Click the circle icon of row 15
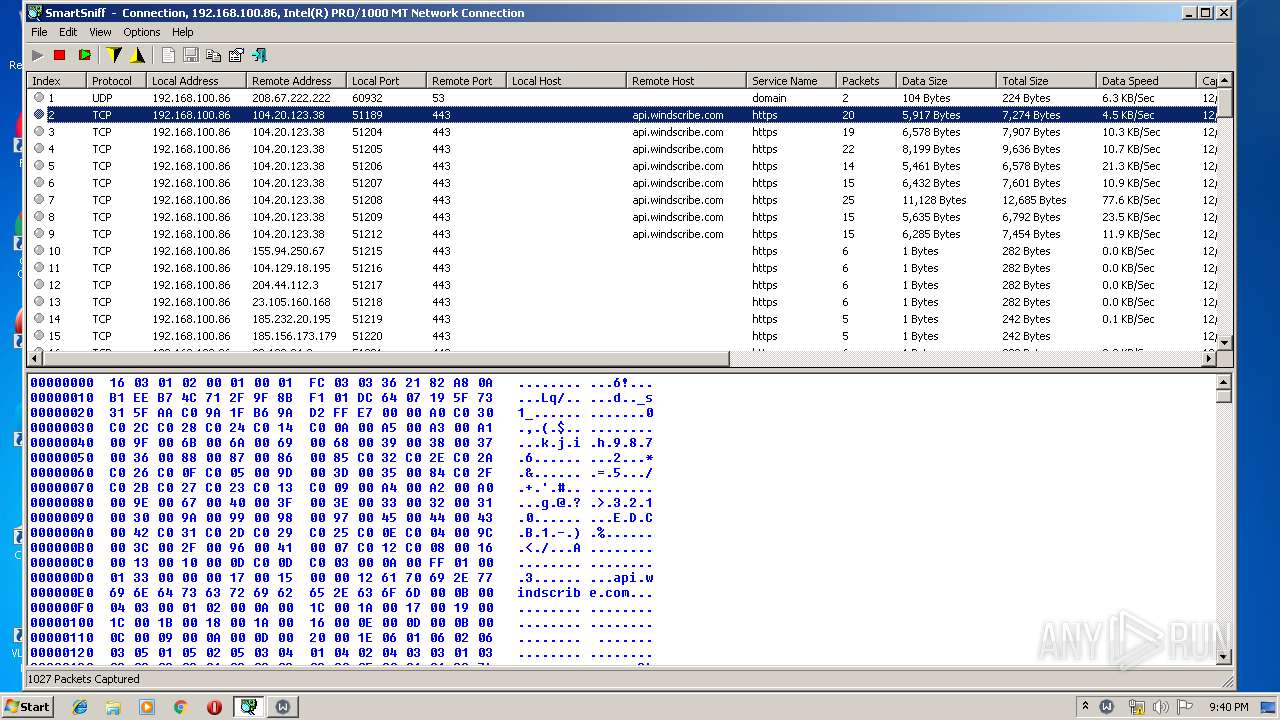1280x720 pixels. click(39, 336)
